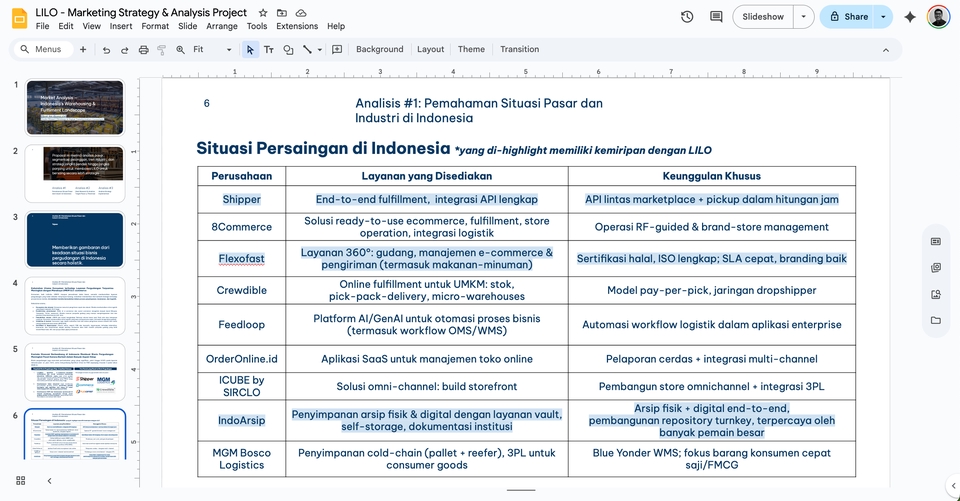Expand the Share options dropdown arrow
The width and height of the screenshot is (960, 501).
click(883, 17)
